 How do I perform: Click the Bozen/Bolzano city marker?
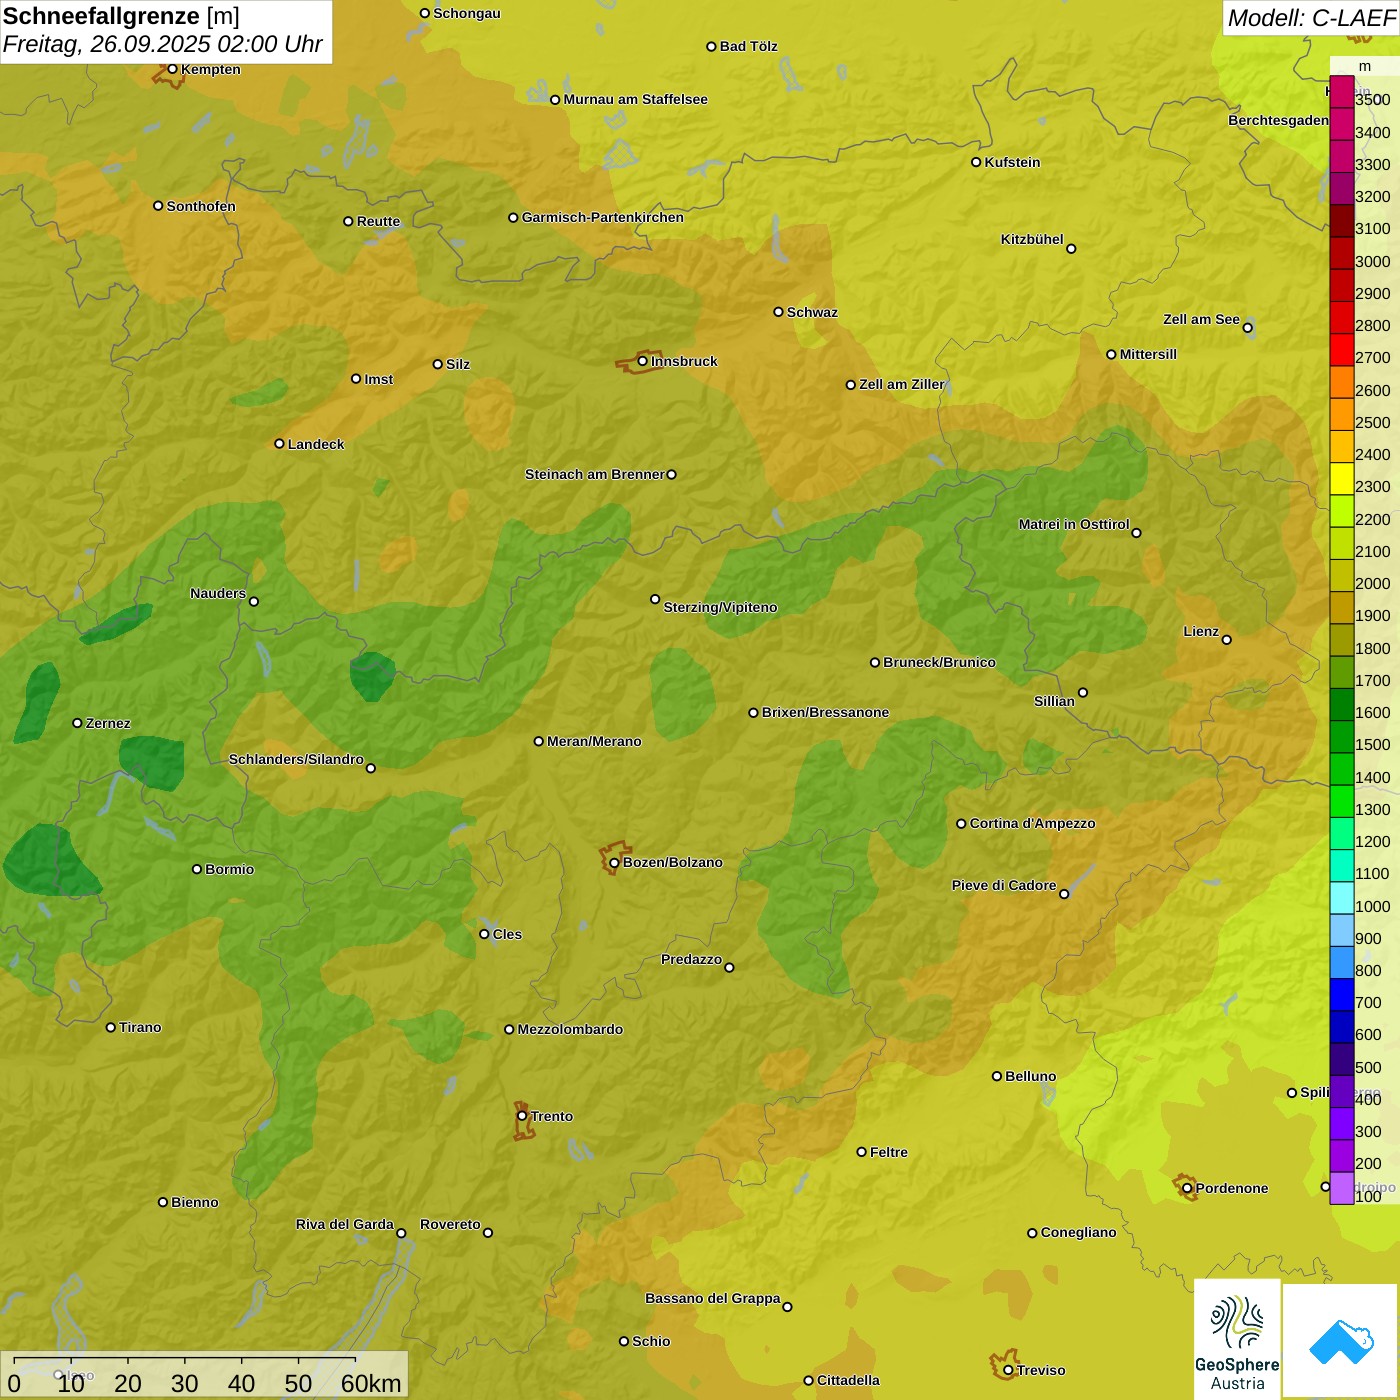614,862
